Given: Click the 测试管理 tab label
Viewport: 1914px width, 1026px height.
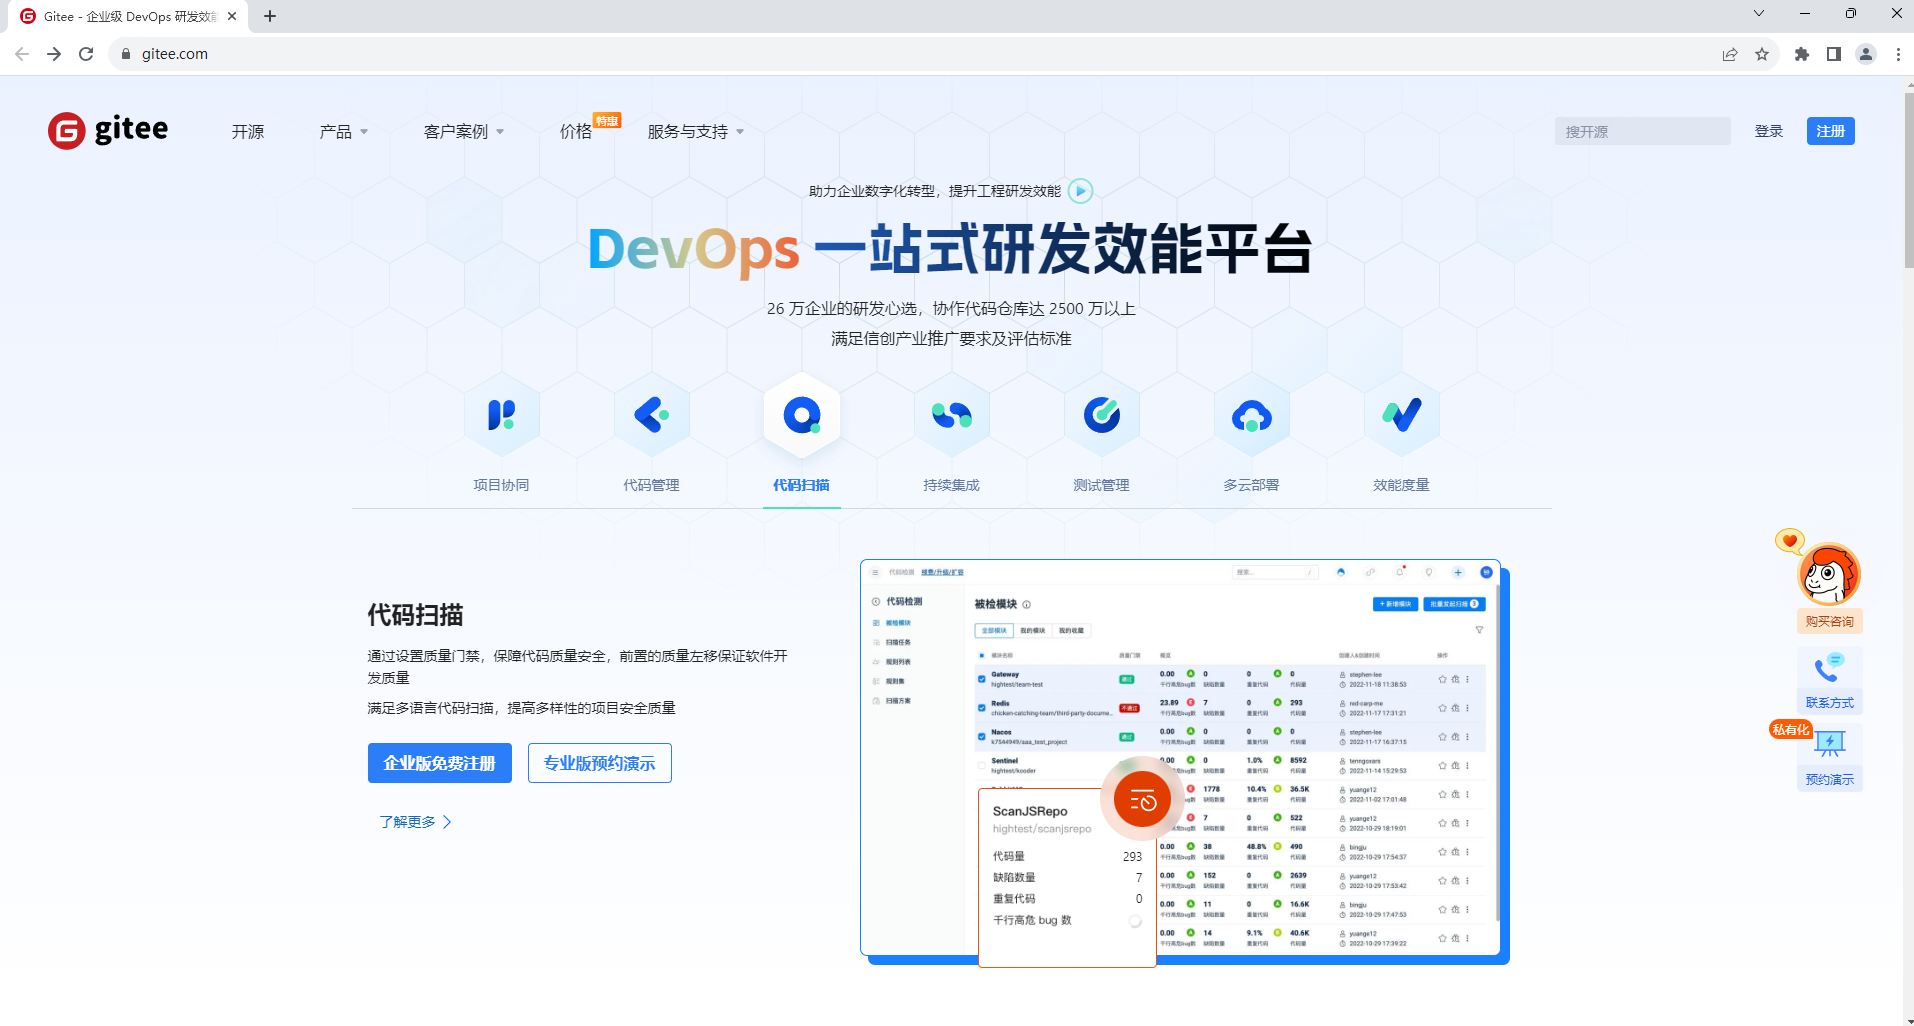Looking at the screenshot, I should tap(1101, 485).
